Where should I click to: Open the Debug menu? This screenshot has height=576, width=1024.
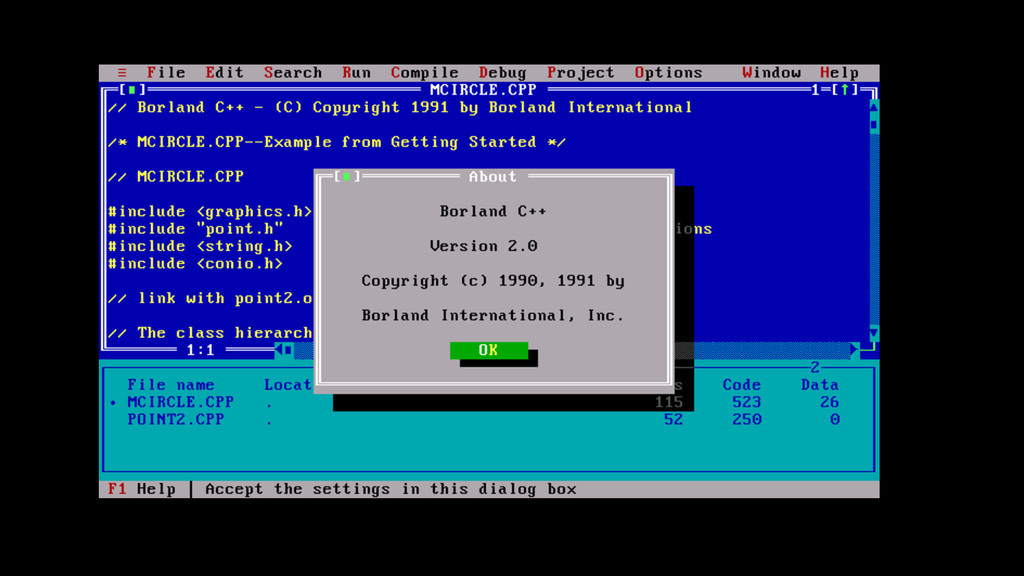pyautogui.click(x=502, y=72)
